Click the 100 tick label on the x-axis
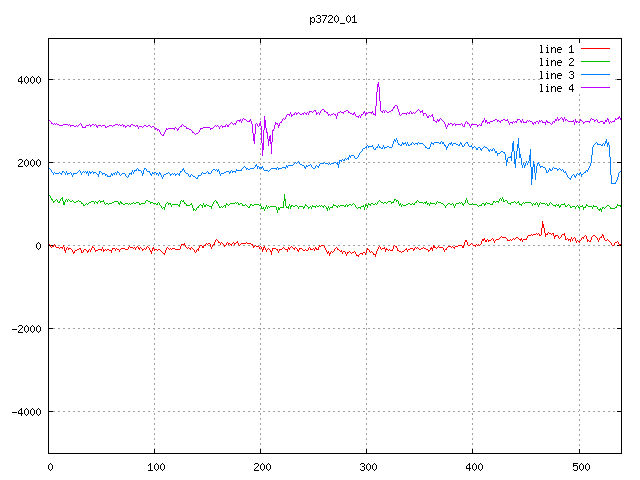 155,466
